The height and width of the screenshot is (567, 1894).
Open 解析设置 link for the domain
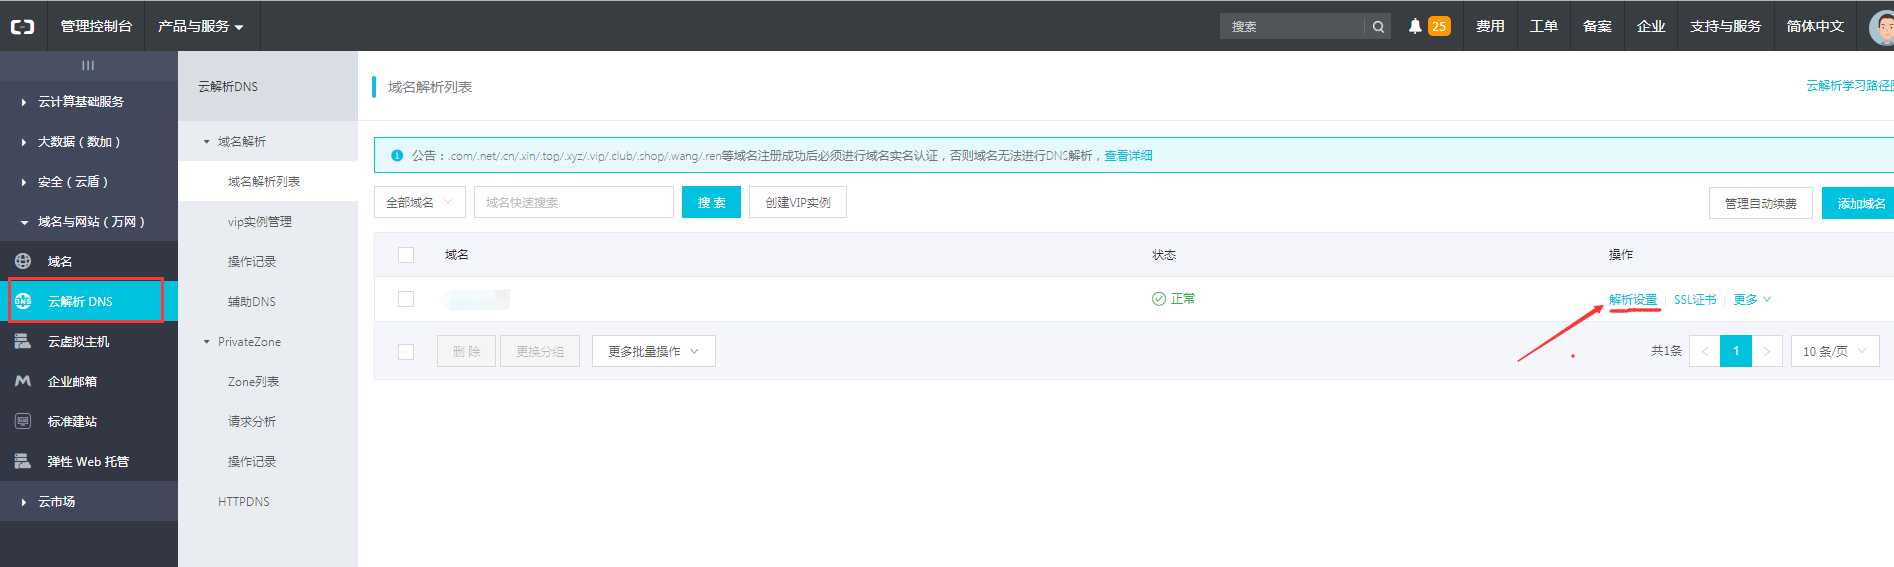tap(1633, 299)
